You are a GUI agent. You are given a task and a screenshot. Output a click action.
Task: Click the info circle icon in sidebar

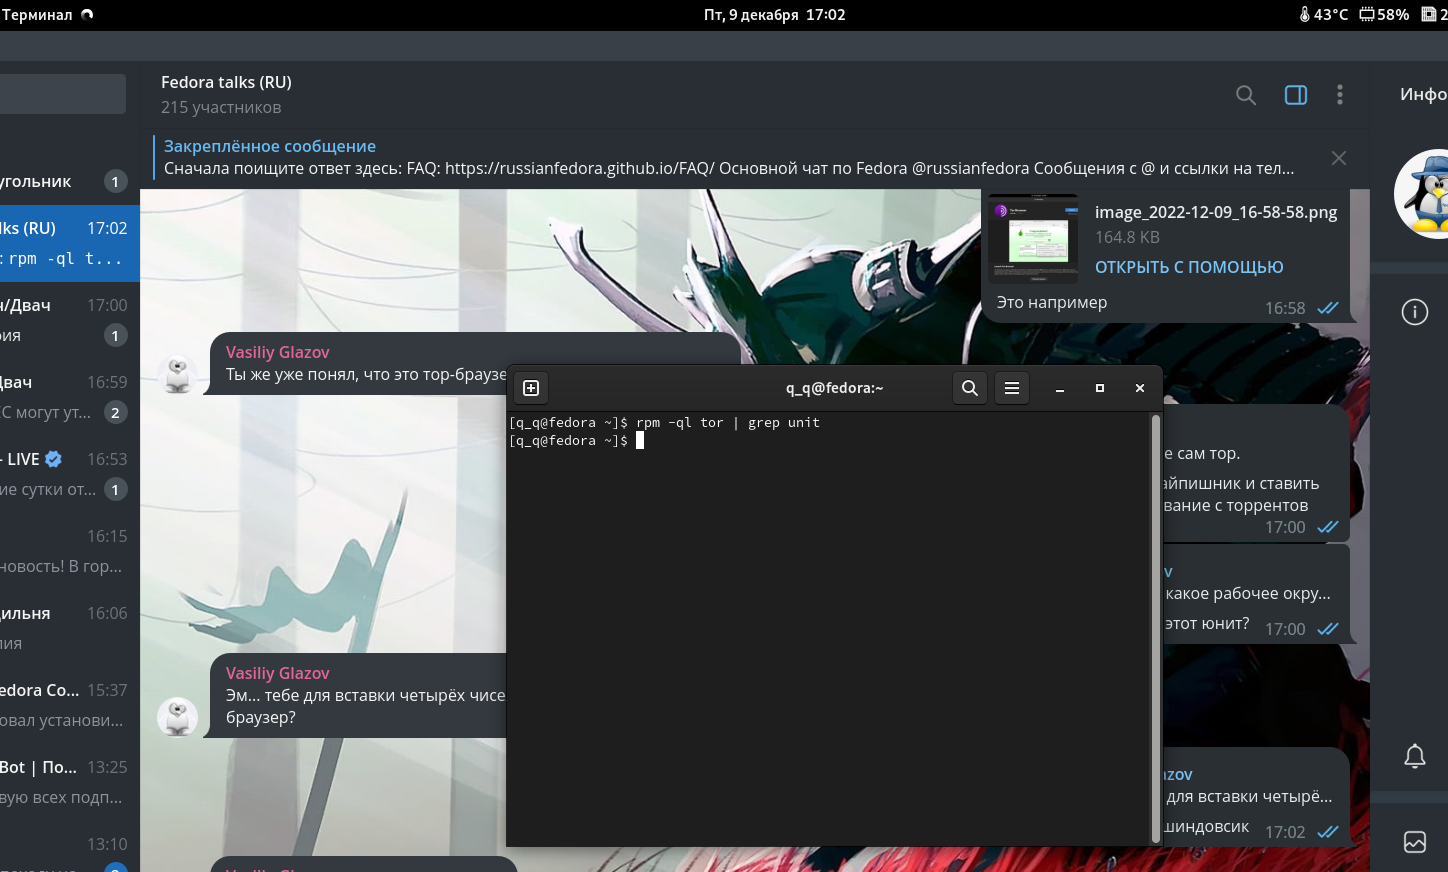(1414, 312)
